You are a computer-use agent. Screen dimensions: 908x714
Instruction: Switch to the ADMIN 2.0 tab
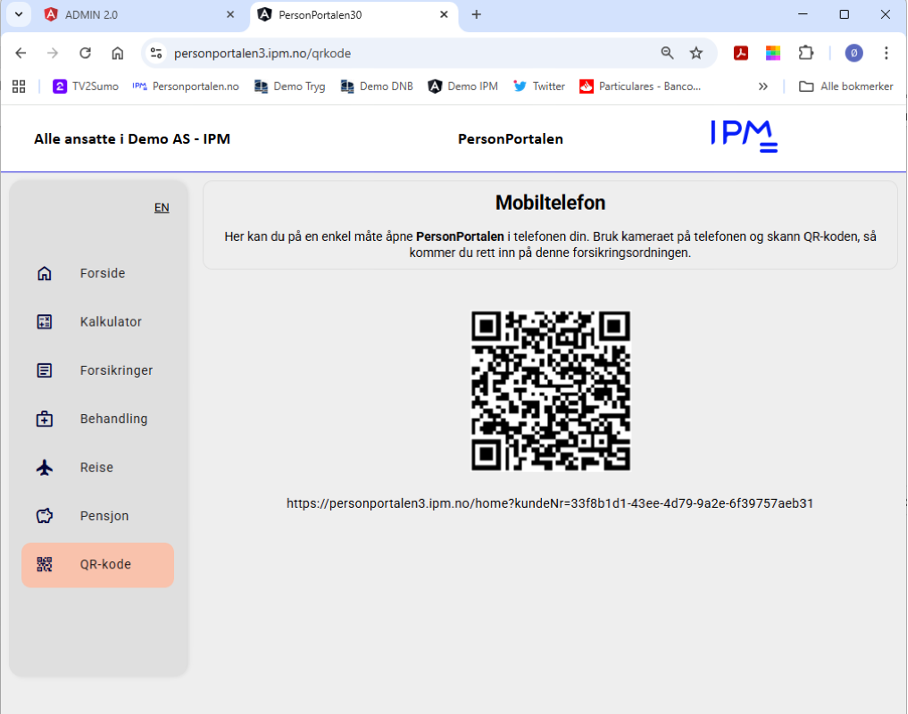pos(135,15)
